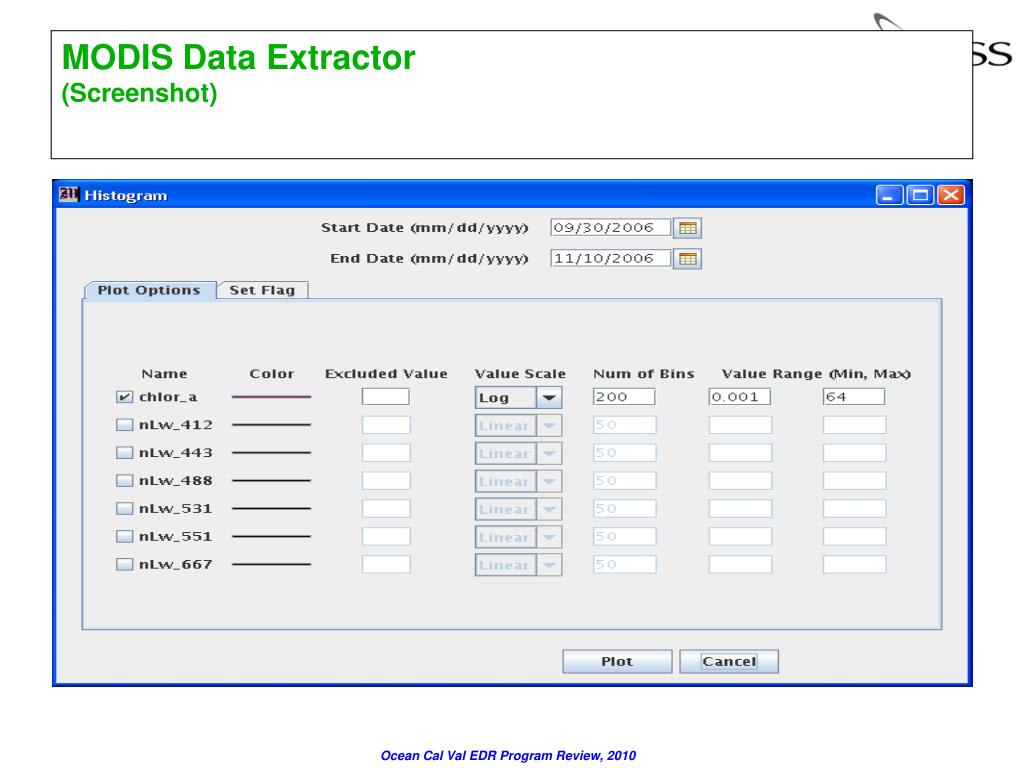Click the End Date field 11/10/2006

click(610, 258)
